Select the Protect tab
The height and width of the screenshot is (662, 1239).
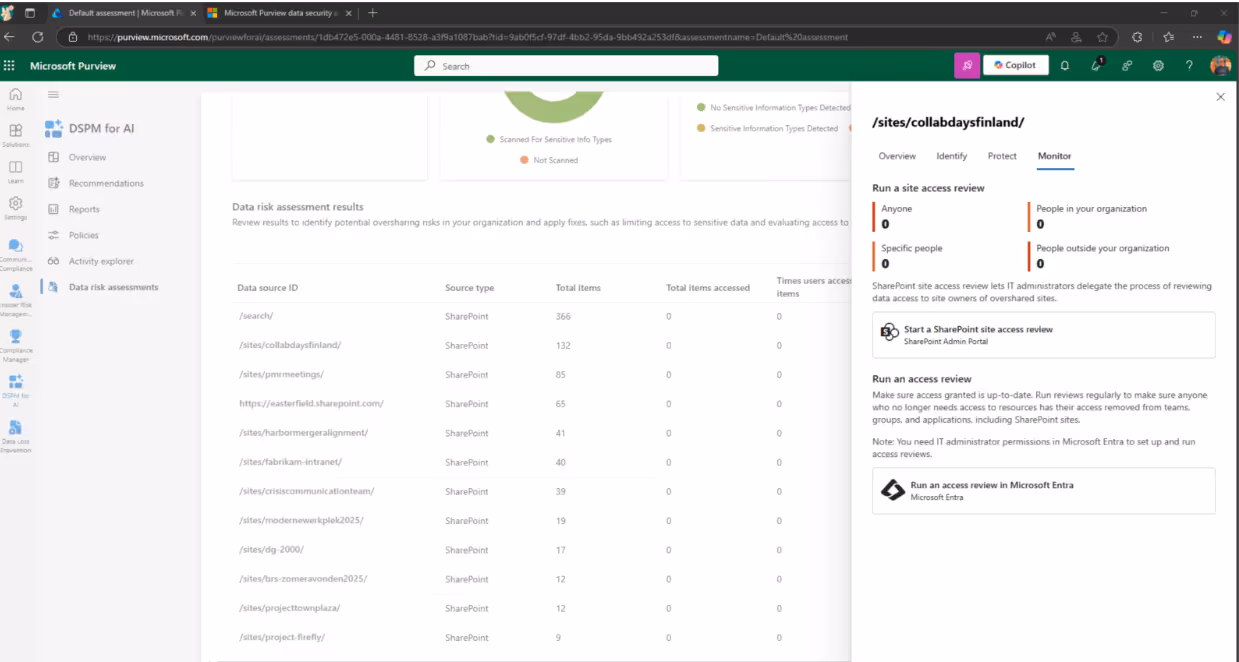pos(1002,156)
